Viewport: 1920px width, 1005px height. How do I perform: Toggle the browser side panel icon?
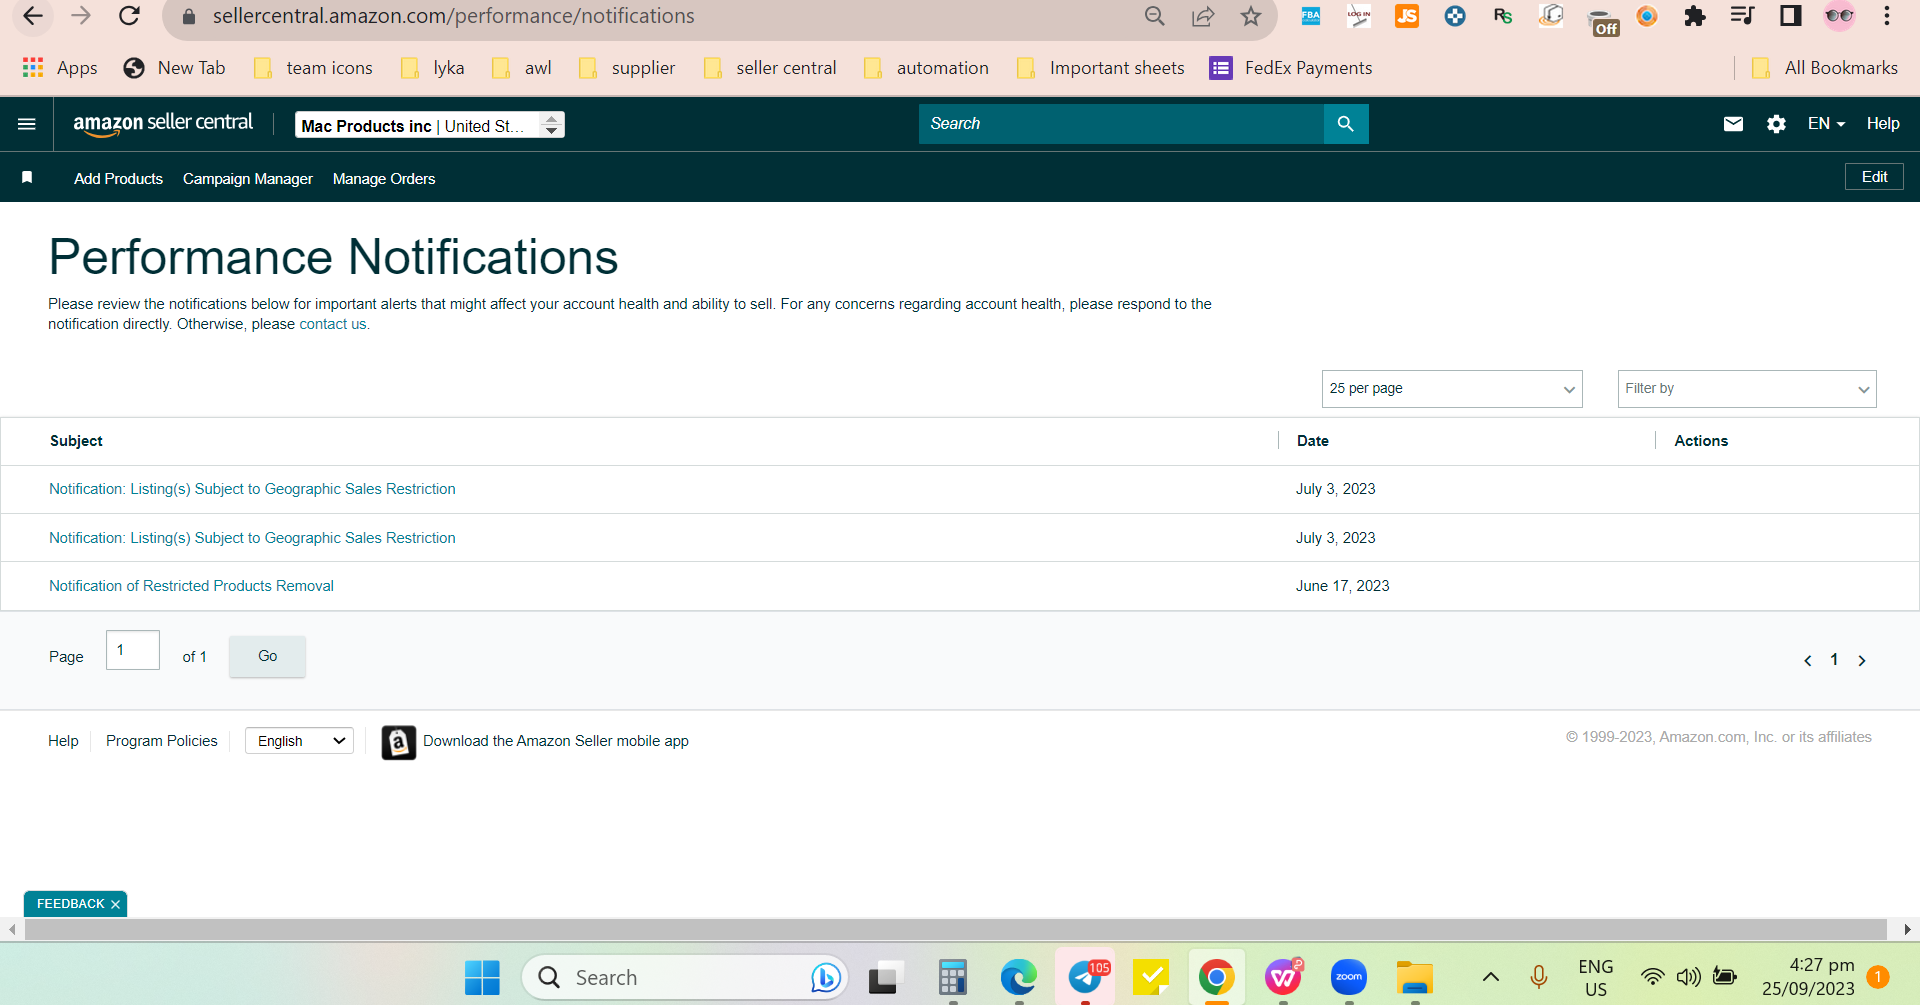point(1791,16)
